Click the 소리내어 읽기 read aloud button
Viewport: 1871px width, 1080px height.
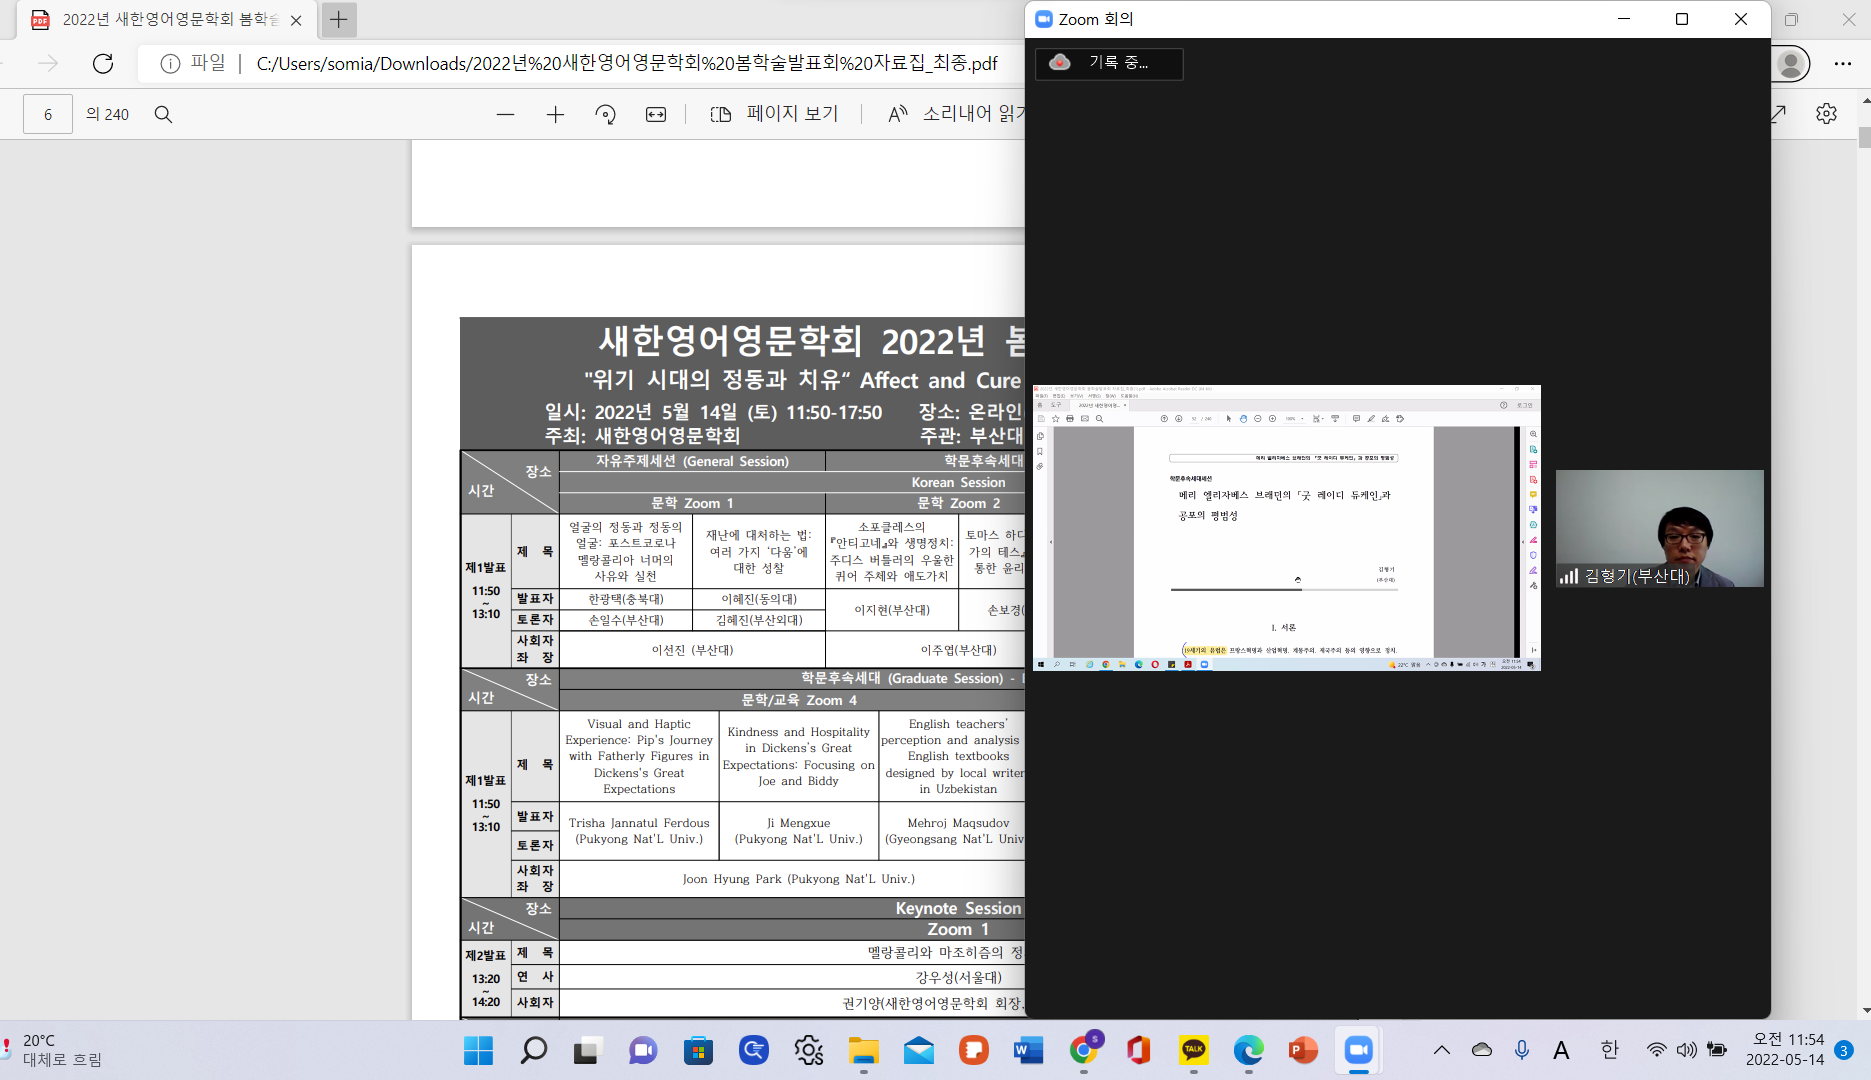pyautogui.click(x=955, y=115)
